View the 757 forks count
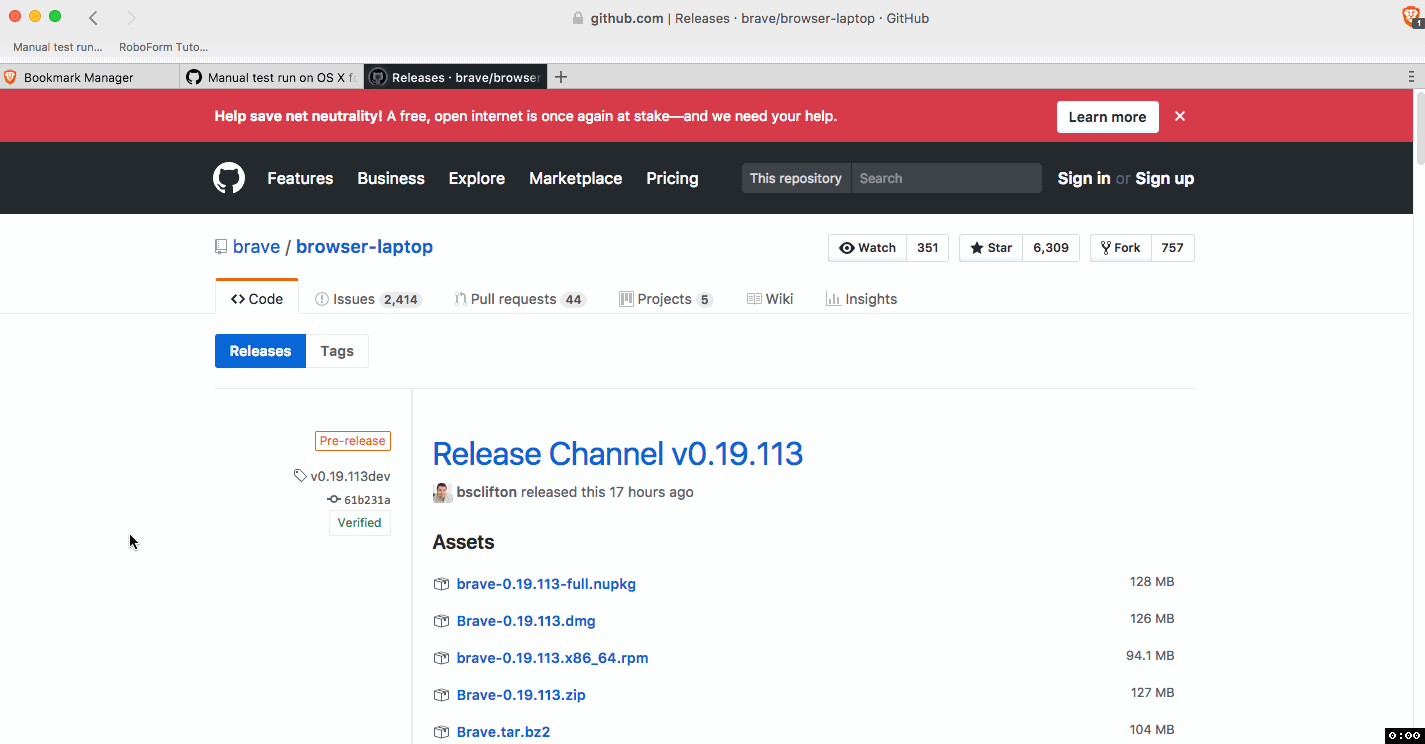 click(x=1173, y=248)
